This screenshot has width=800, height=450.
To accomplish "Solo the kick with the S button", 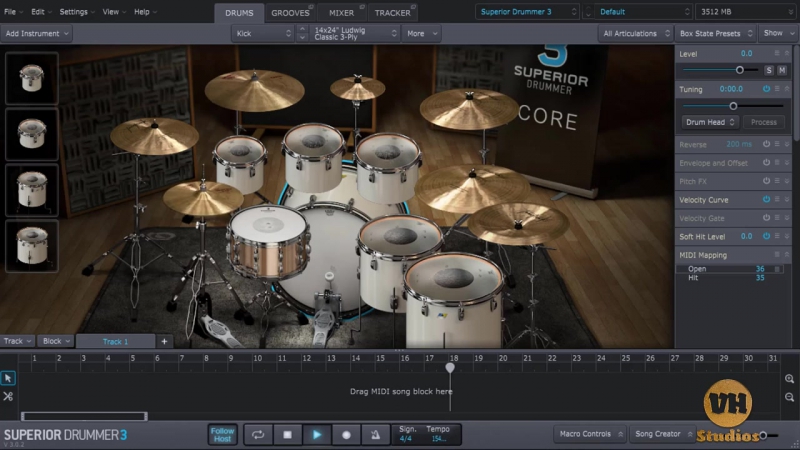I will (x=768, y=70).
